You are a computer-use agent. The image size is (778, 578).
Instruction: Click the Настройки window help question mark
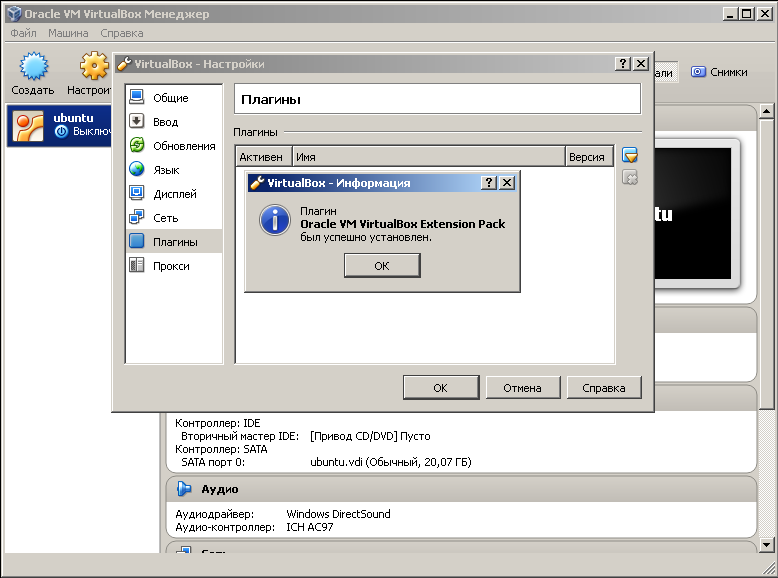623,64
